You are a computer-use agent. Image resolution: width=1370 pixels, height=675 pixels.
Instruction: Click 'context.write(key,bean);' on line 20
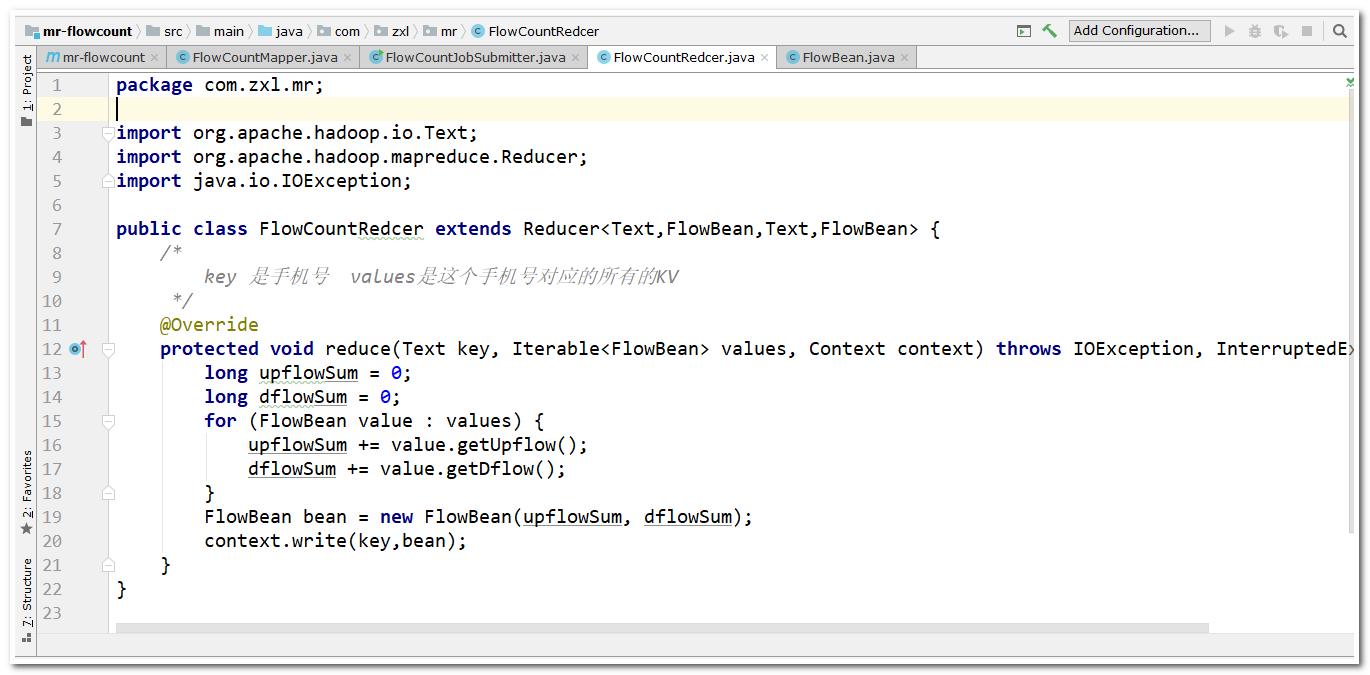336,541
